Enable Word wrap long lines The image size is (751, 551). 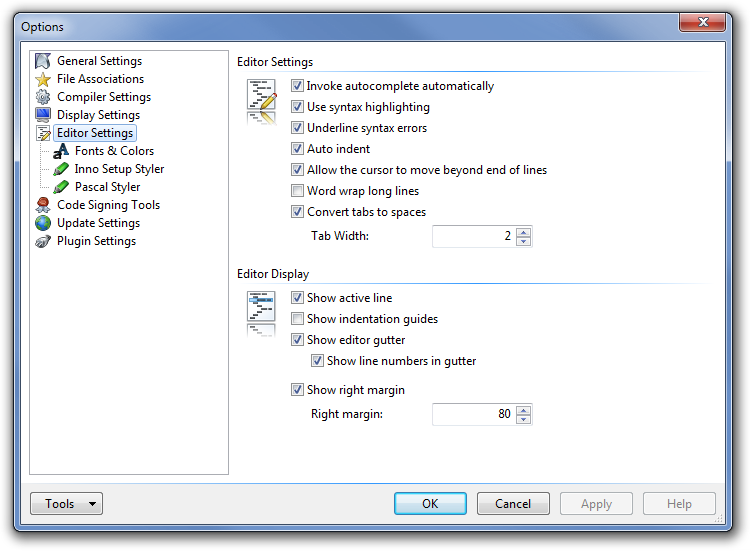297,191
